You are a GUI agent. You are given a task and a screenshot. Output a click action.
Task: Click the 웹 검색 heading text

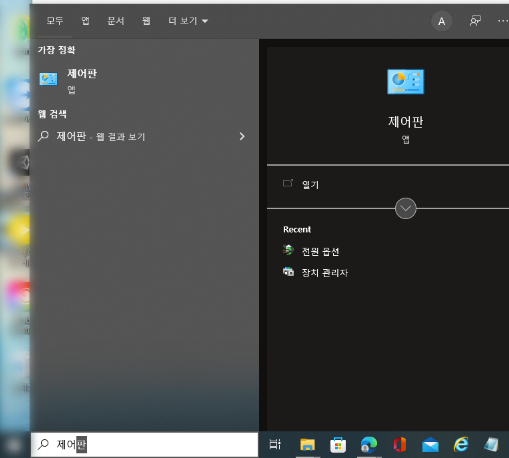[52, 114]
